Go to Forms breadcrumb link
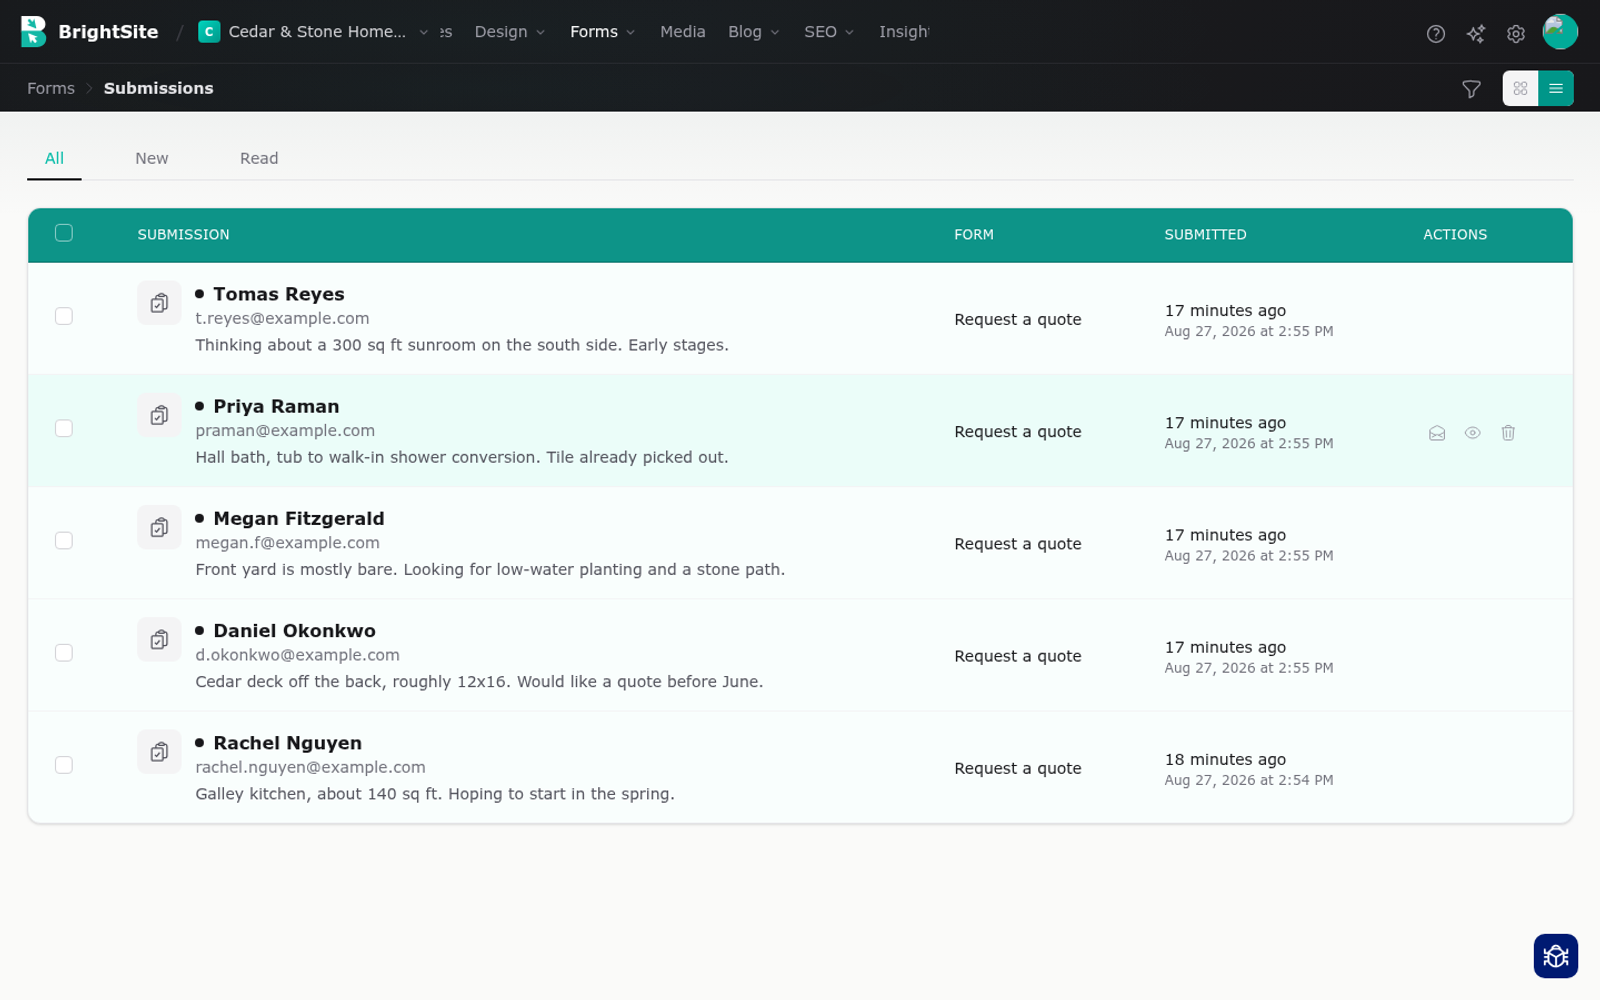The width and height of the screenshot is (1600, 1000). (x=51, y=88)
